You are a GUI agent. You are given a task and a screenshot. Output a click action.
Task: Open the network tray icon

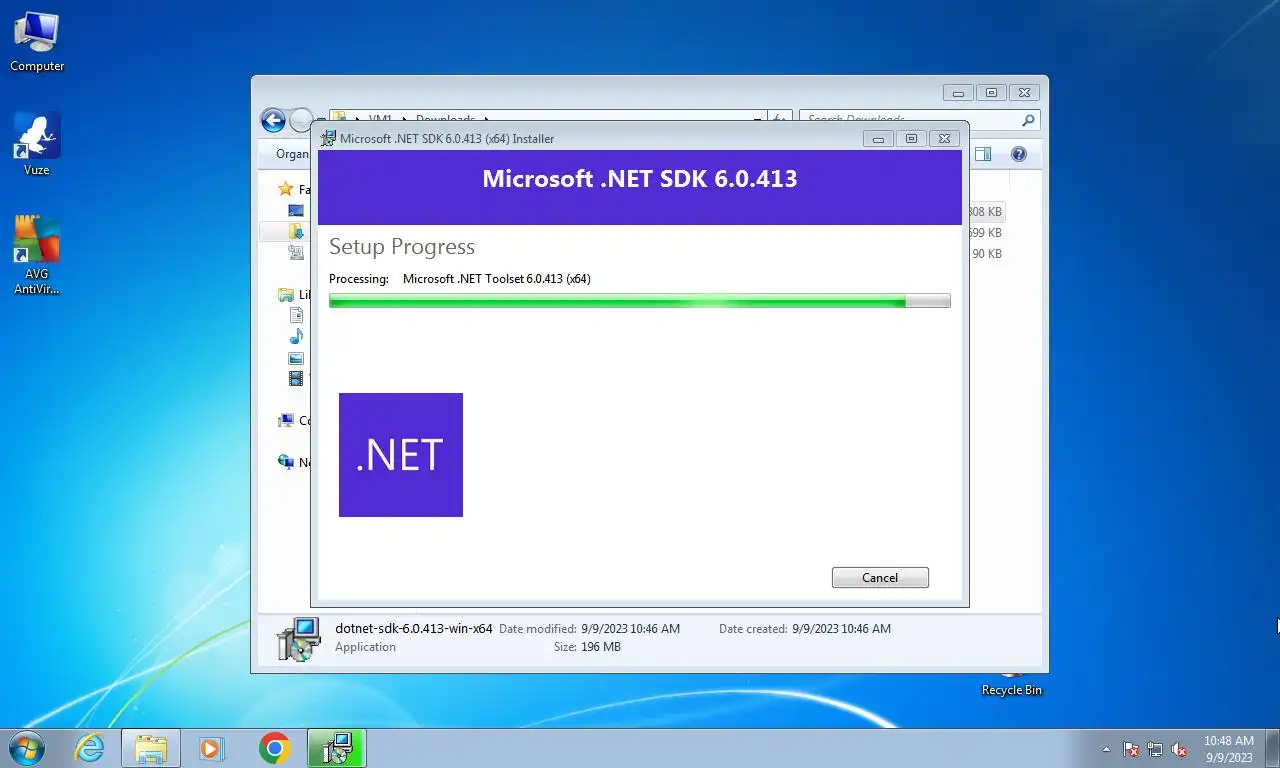pyautogui.click(x=1155, y=749)
